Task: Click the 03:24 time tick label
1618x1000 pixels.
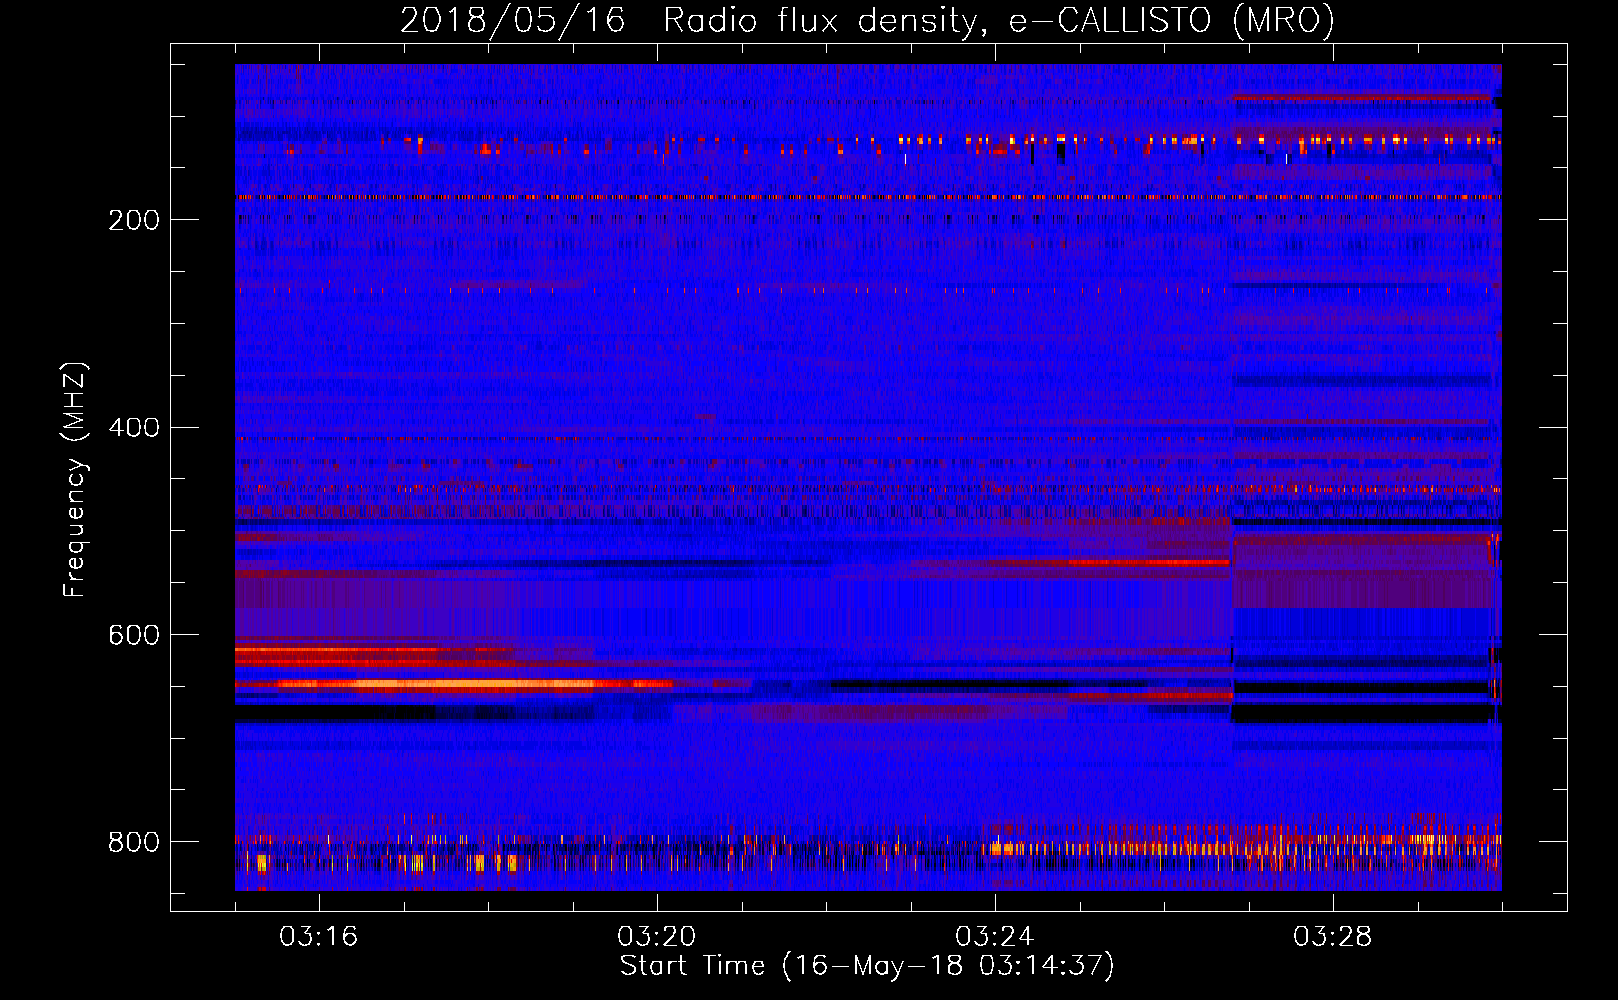Action: (x=995, y=937)
